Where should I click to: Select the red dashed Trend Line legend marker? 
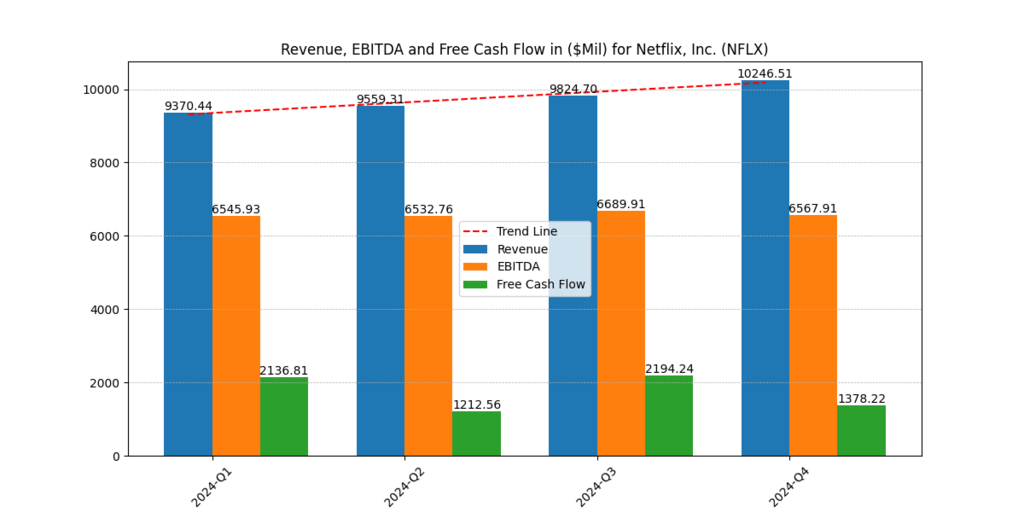click(477, 232)
